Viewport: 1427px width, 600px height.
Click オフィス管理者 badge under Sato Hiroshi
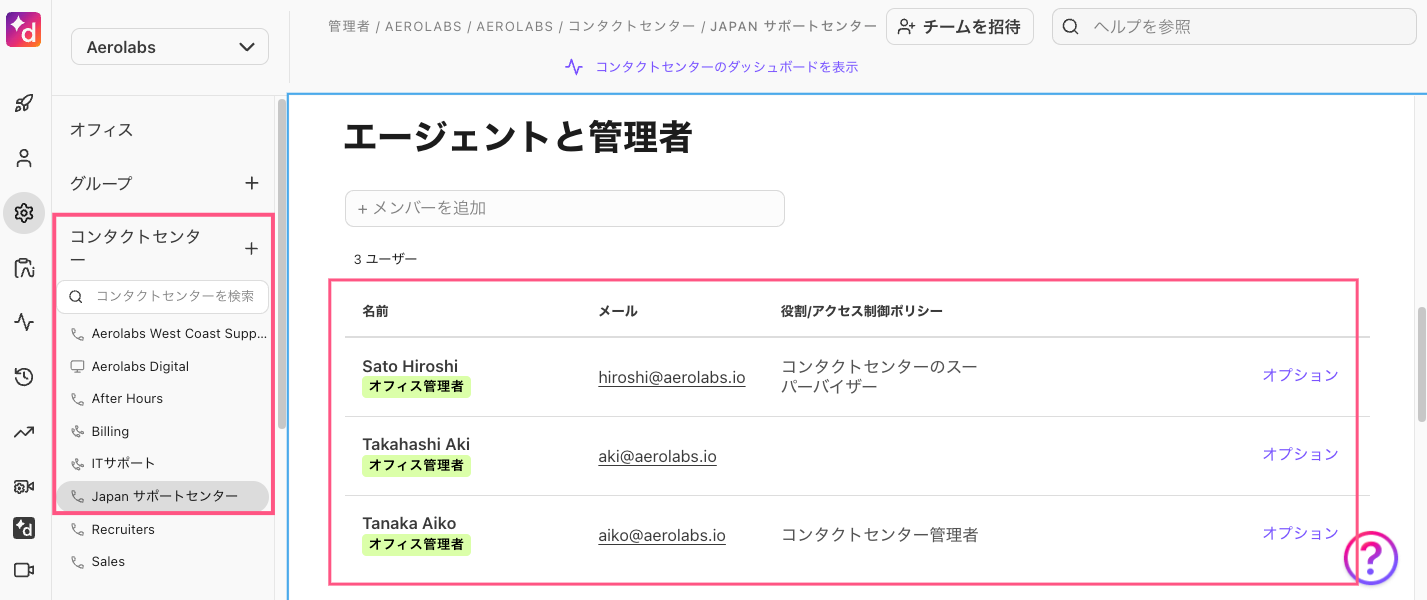point(416,386)
